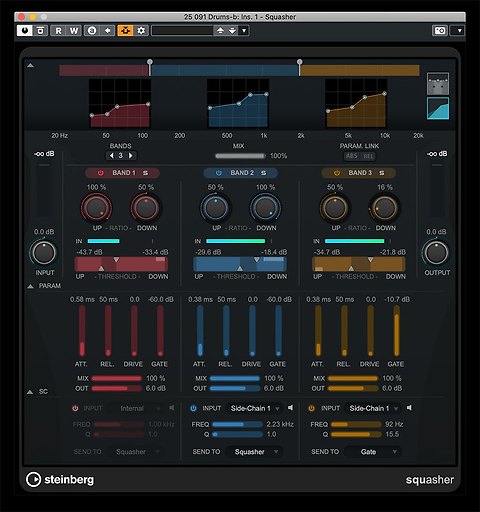Select the blue Band 2 curve graph
Screen dimensions: 480x512
click(x=238, y=103)
